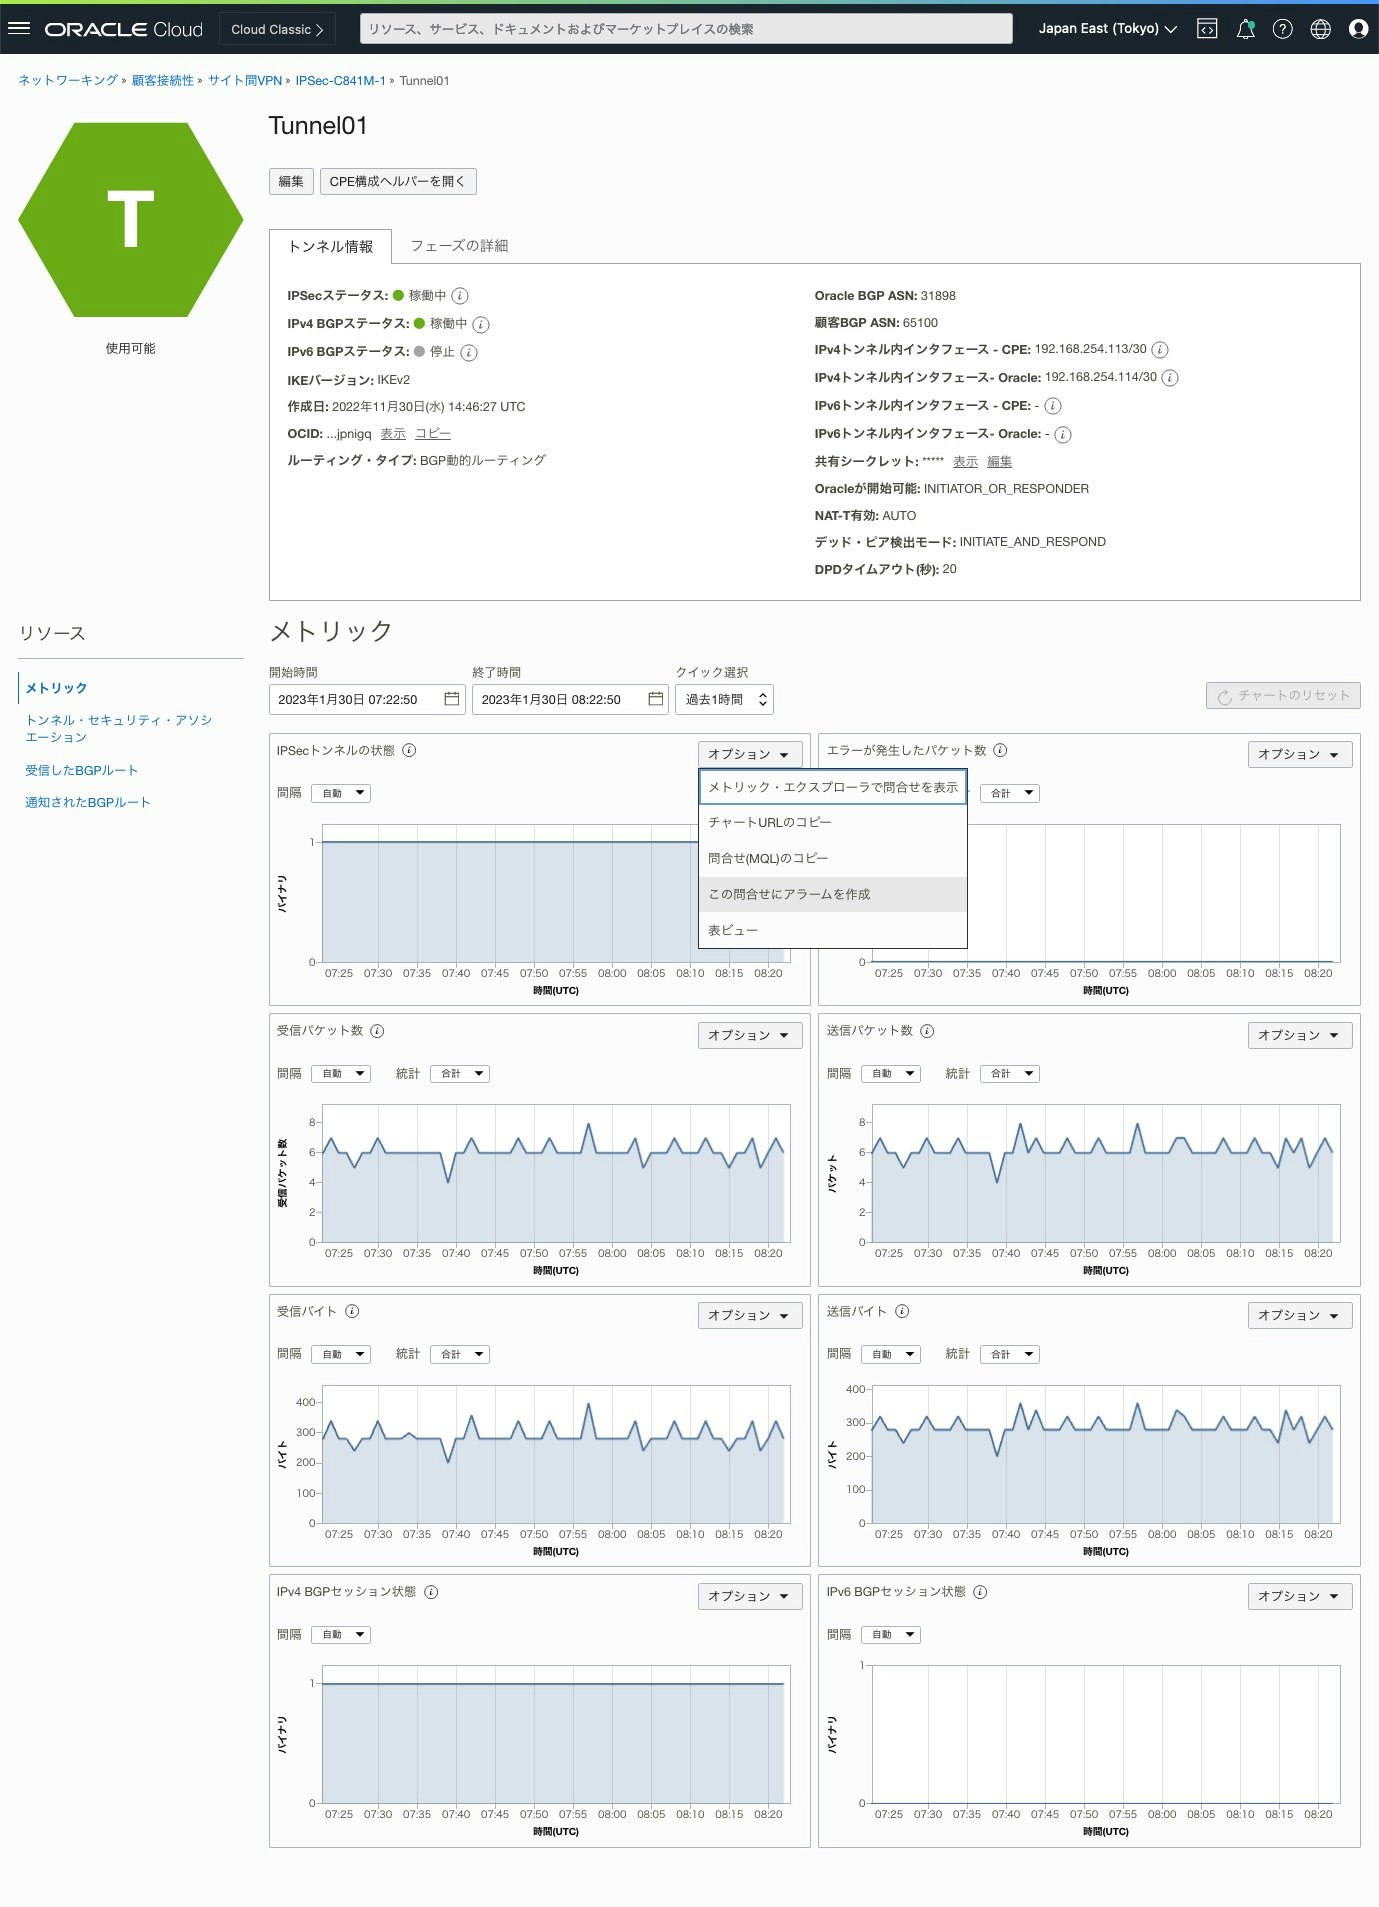1379x1907 pixels.
Task: Open Cloud Shell developer tools icon
Action: point(1207,29)
